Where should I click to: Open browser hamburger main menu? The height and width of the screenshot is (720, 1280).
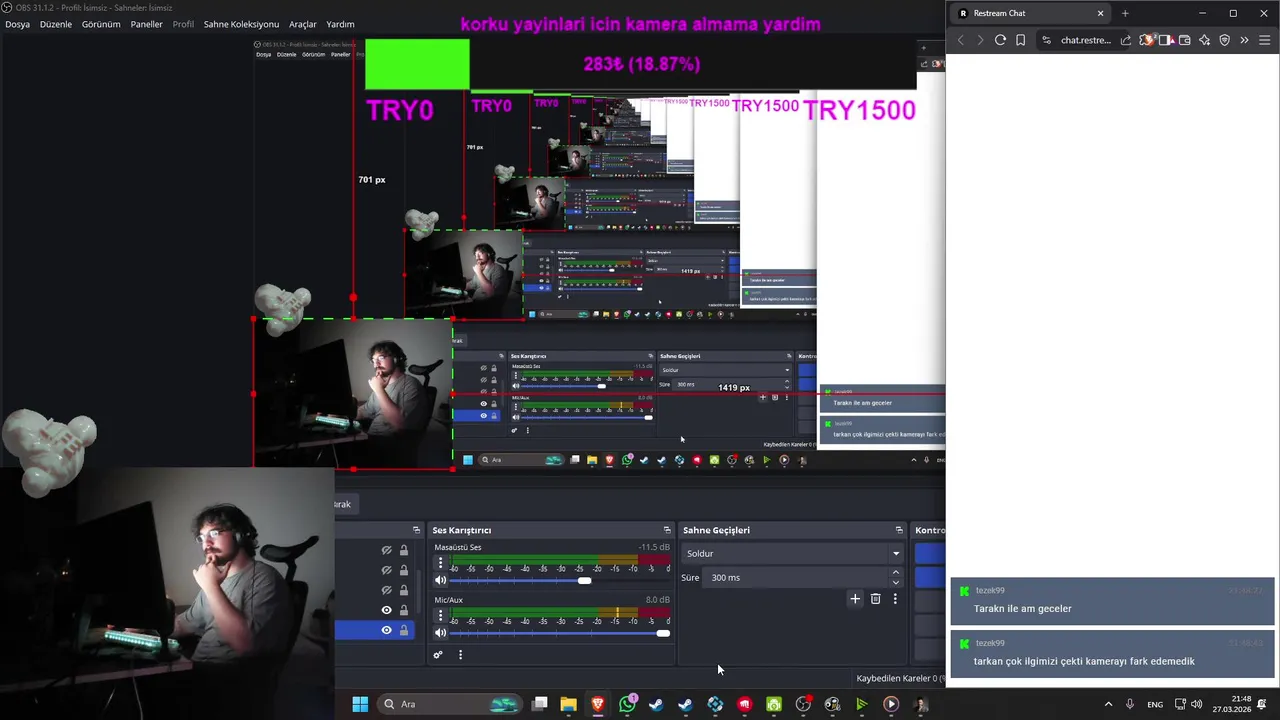(x=1265, y=40)
